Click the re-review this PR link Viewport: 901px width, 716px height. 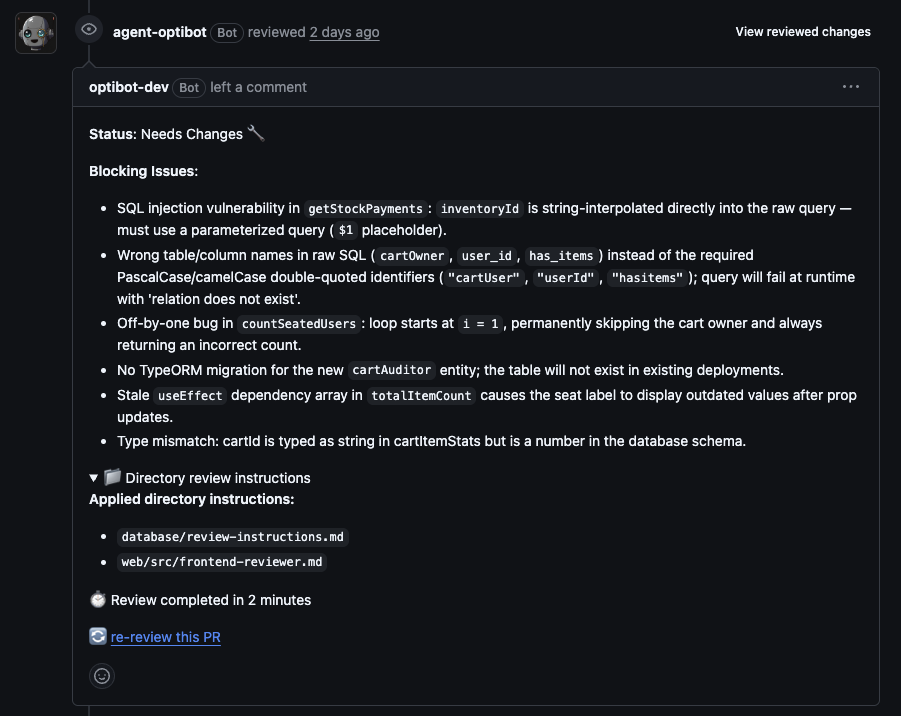tap(165, 637)
